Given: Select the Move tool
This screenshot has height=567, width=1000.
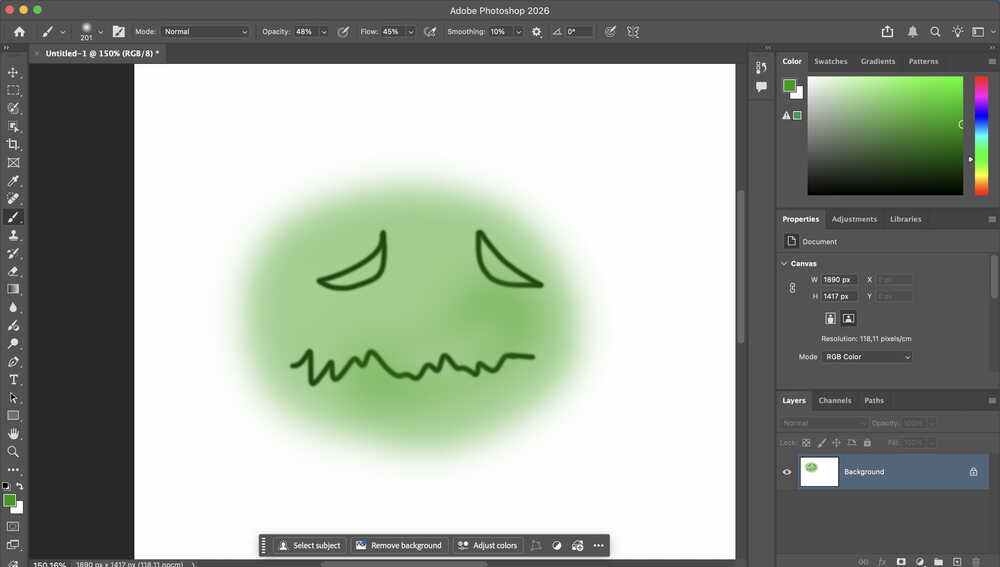Looking at the screenshot, I should [x=13, y=73].
